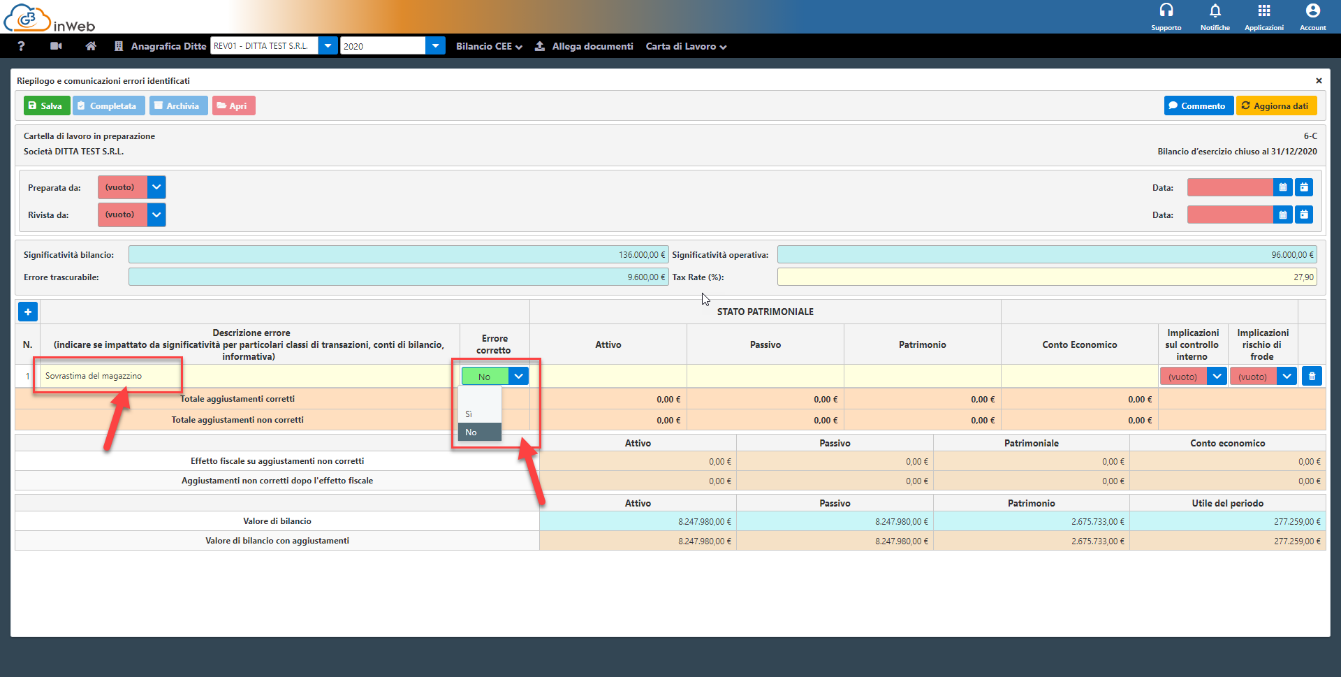
Task: Click the Conto Economico cell in row 1
Action: click(x=1080, y=376)
